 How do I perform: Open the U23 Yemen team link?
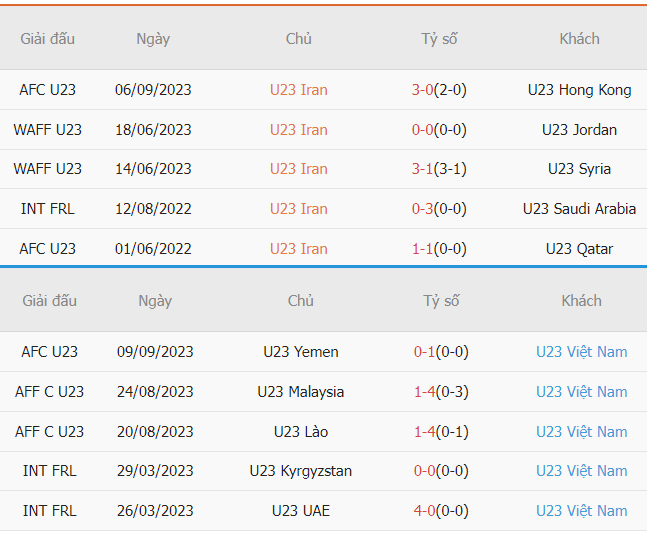tap(300, 352)
